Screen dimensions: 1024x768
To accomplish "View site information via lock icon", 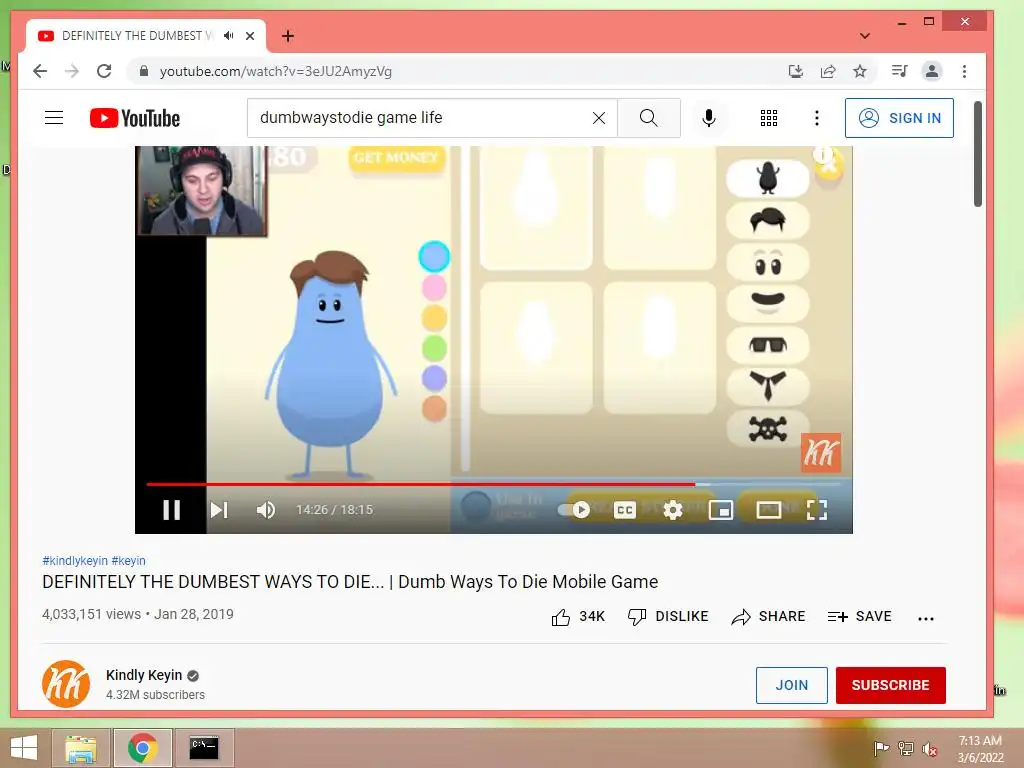I will 144,71.
